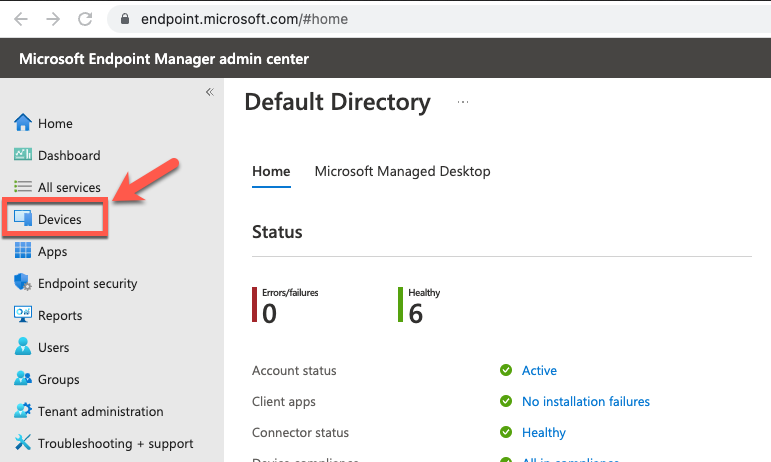Image resolution: width=771 pixels, height=462 pixels.
Task: Collapse the sidebar with double chevron
Action: (209, 92)
